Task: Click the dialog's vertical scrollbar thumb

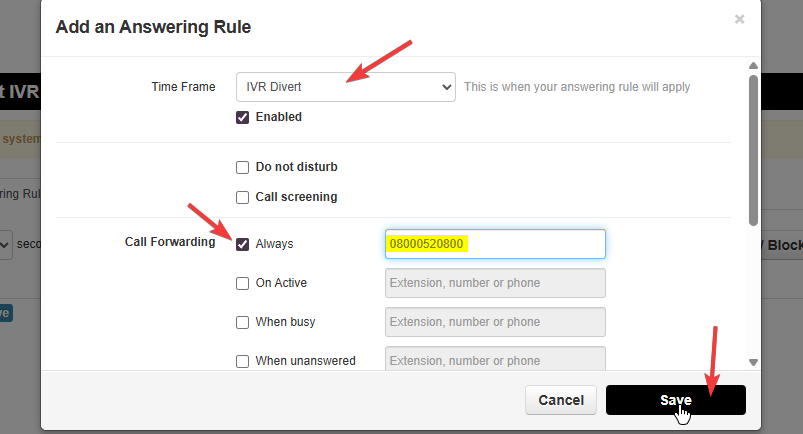Action: point(753,150)
